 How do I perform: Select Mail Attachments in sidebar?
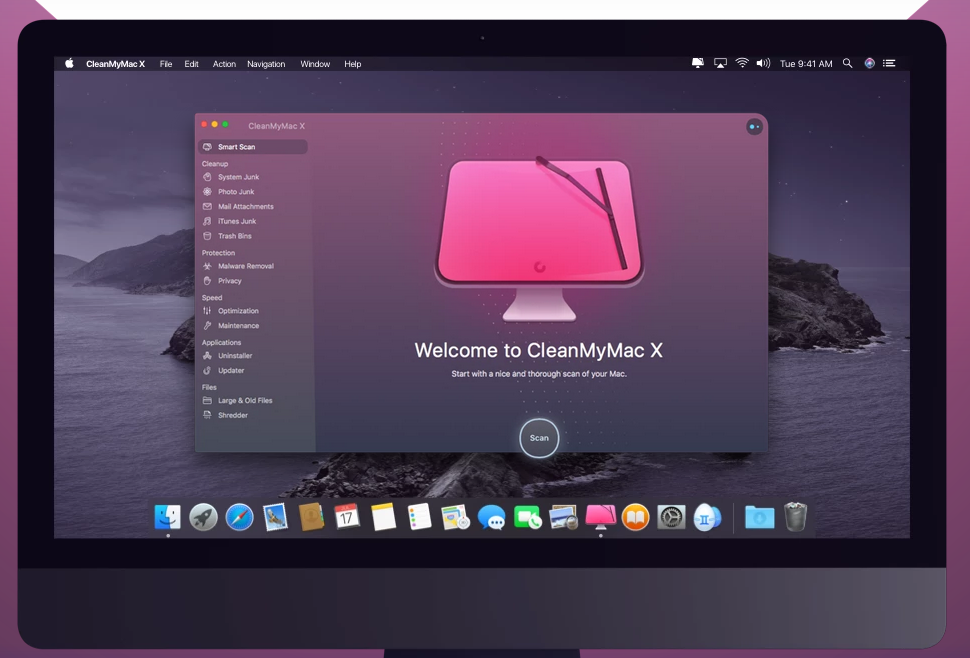[244, 207]
